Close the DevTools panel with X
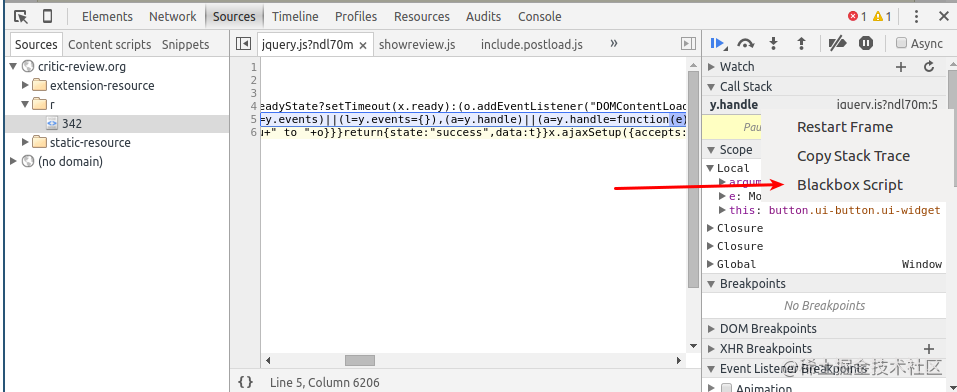957x392 pixels. [x=944, y=16]
